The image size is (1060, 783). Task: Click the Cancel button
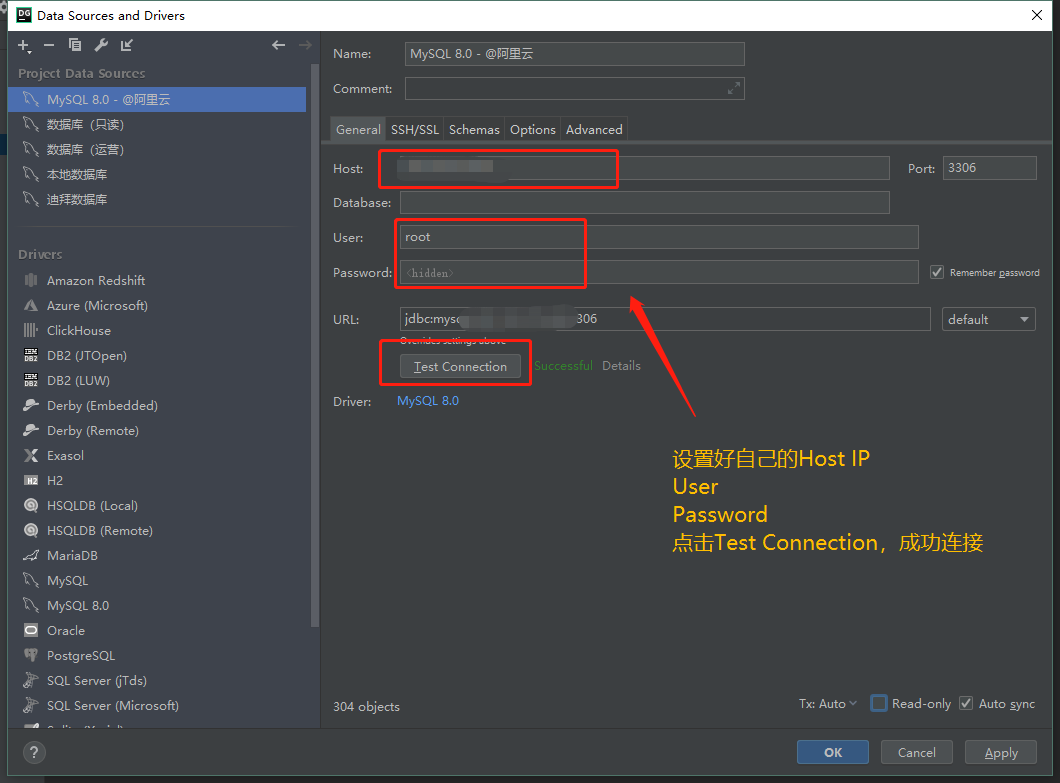[917, 753]
